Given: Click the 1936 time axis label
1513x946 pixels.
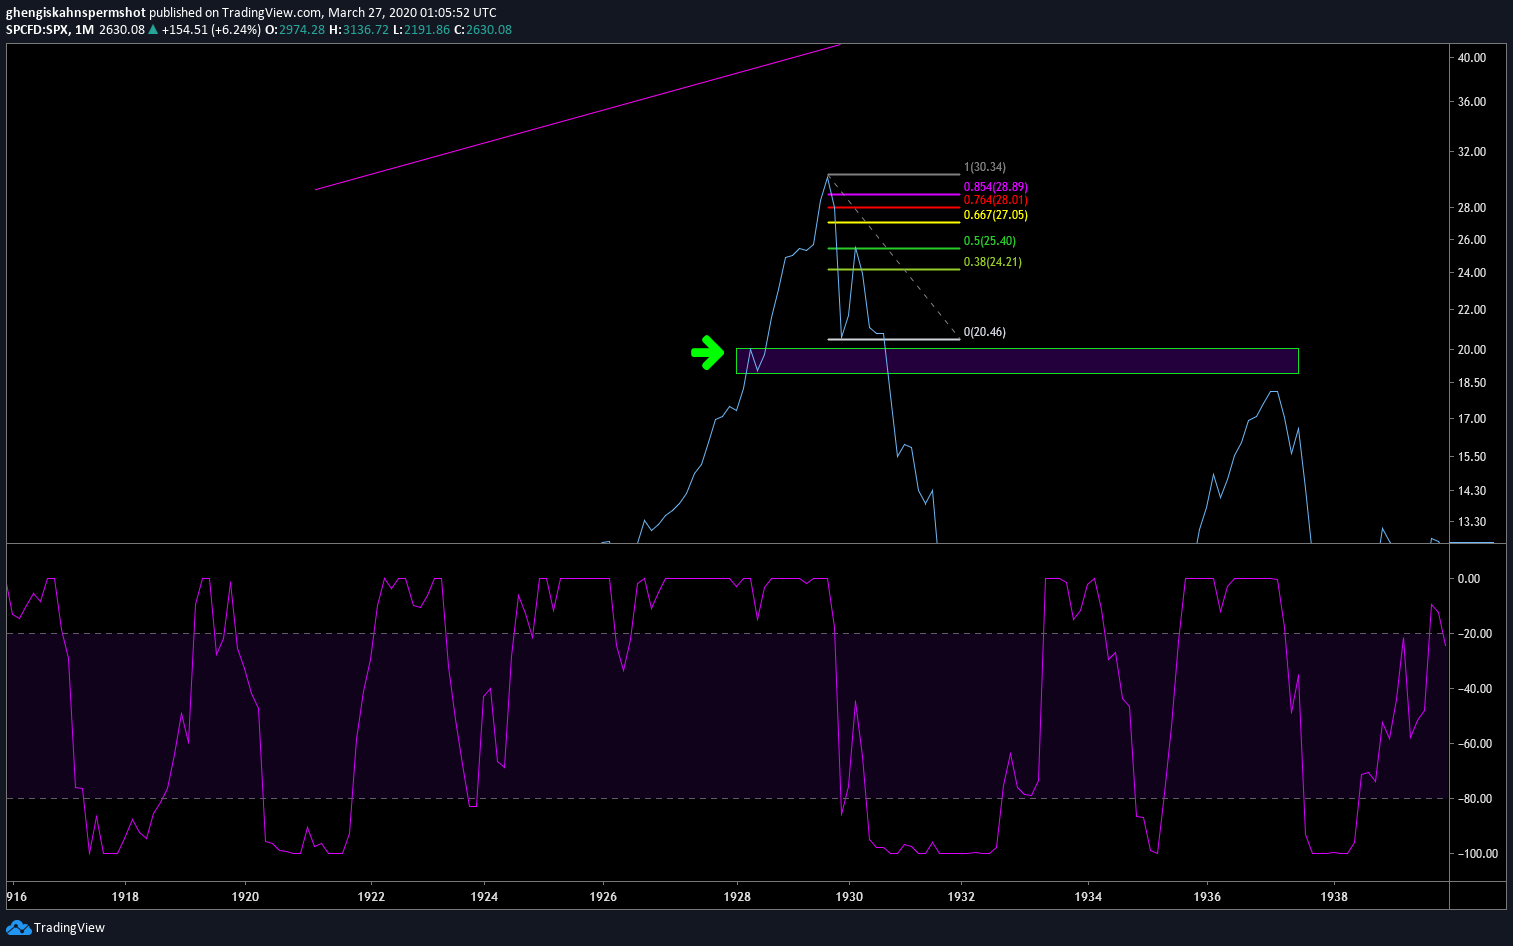Looking at the screenshot, I should pos(1207,897).
